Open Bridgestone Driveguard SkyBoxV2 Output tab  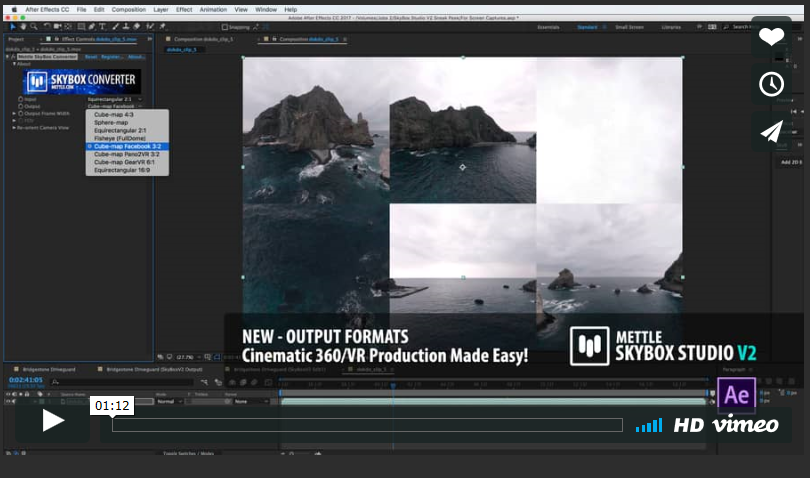click(x=154, y=369)
